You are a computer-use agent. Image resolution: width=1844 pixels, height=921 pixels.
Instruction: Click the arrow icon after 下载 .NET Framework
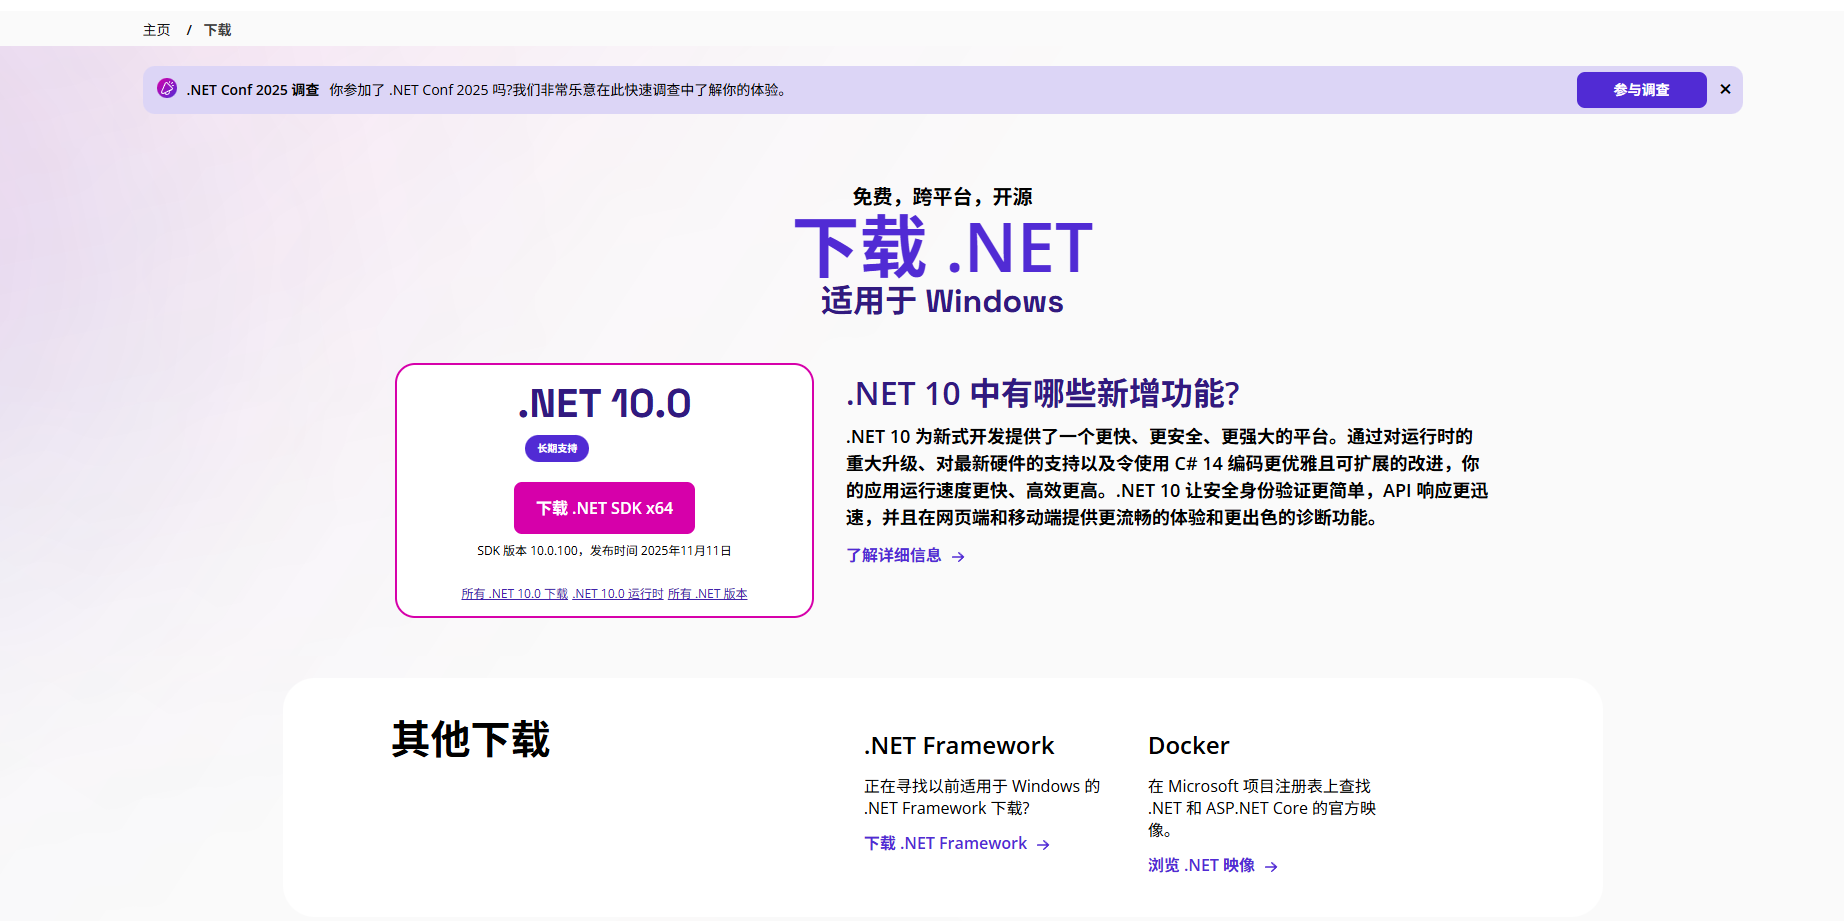coord(1043,845)
